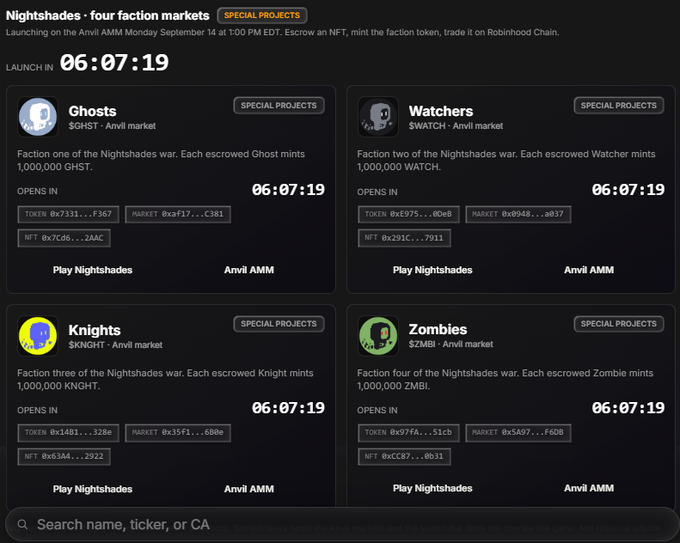Viewport: 680px width, 543px height.
Task: Copy Zombies NFT address 0xCC87...0b31
Action: point(404,457)
